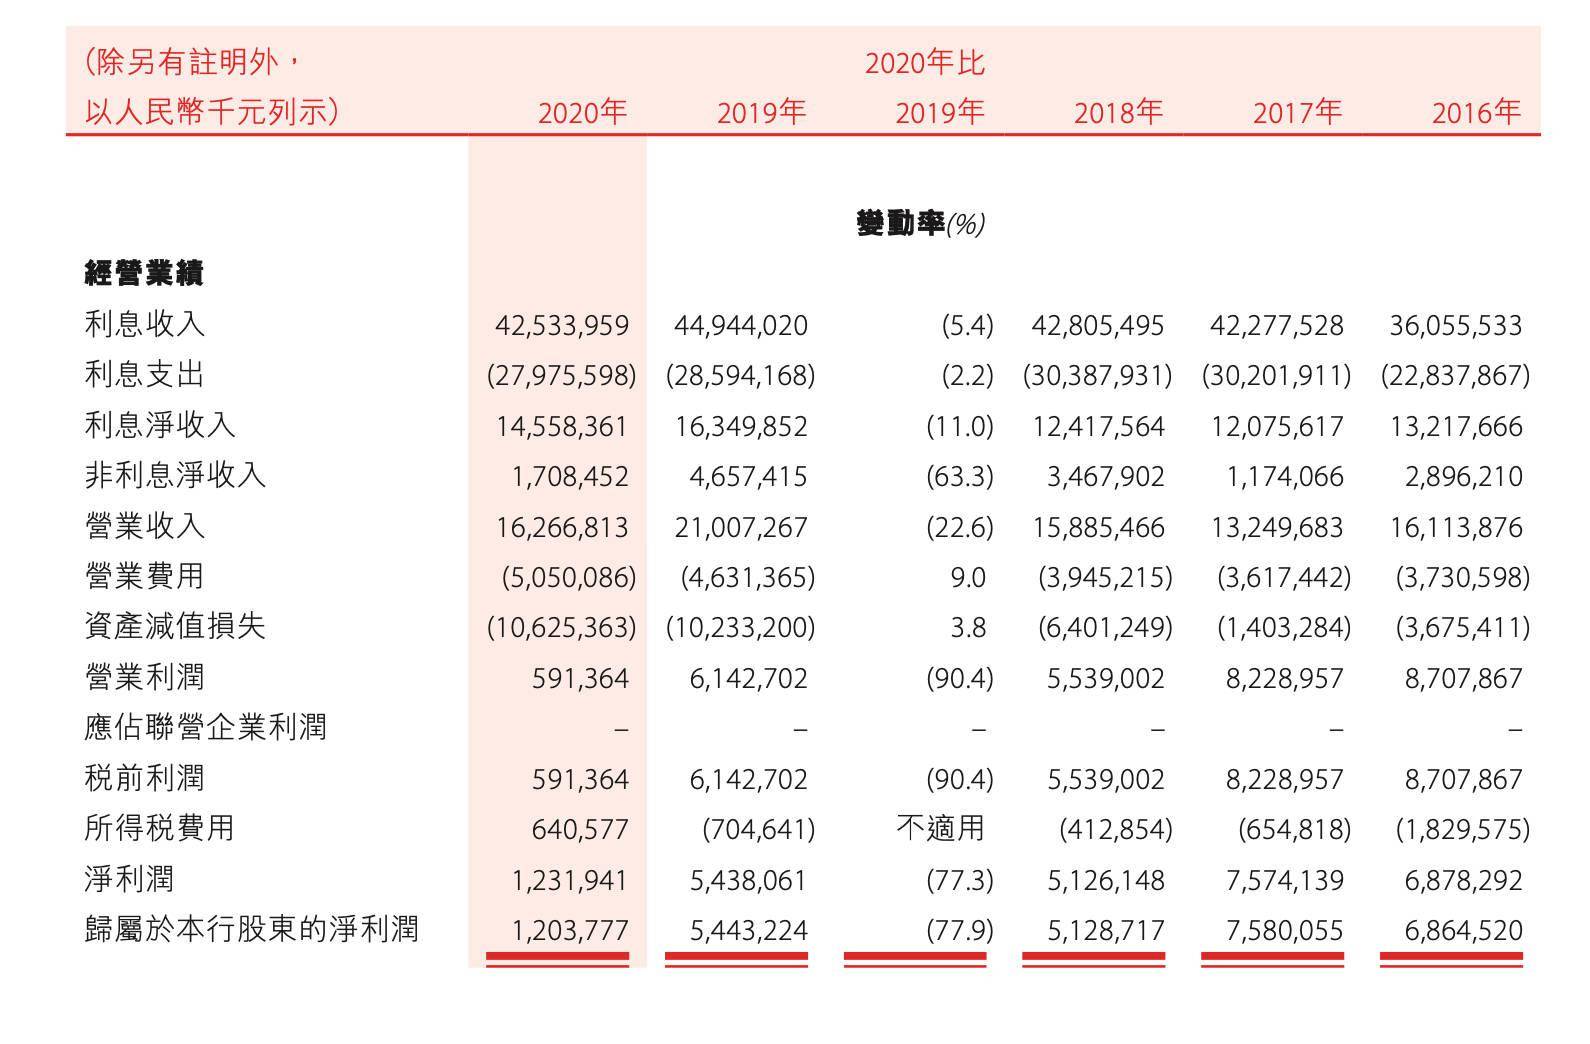The image size is (1590, 1044).
Task: Click the 利息收入 row label
Action: [145, 324]
